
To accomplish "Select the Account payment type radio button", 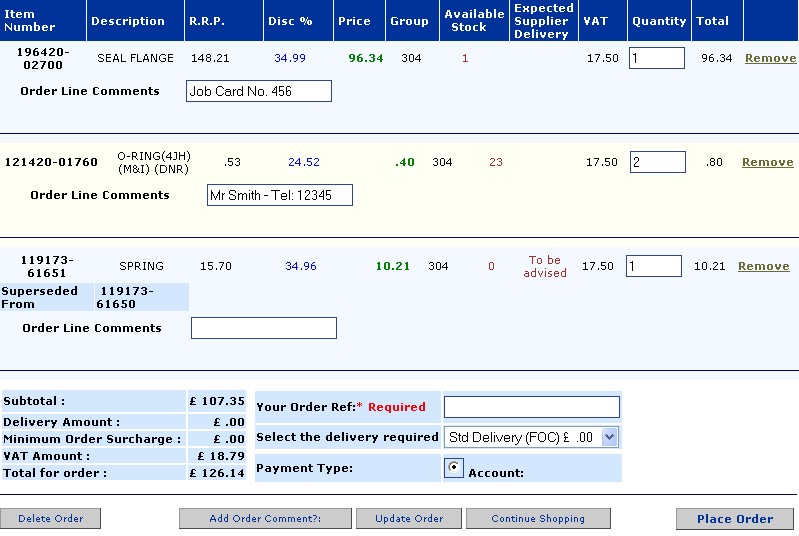I will pos(454,467).
